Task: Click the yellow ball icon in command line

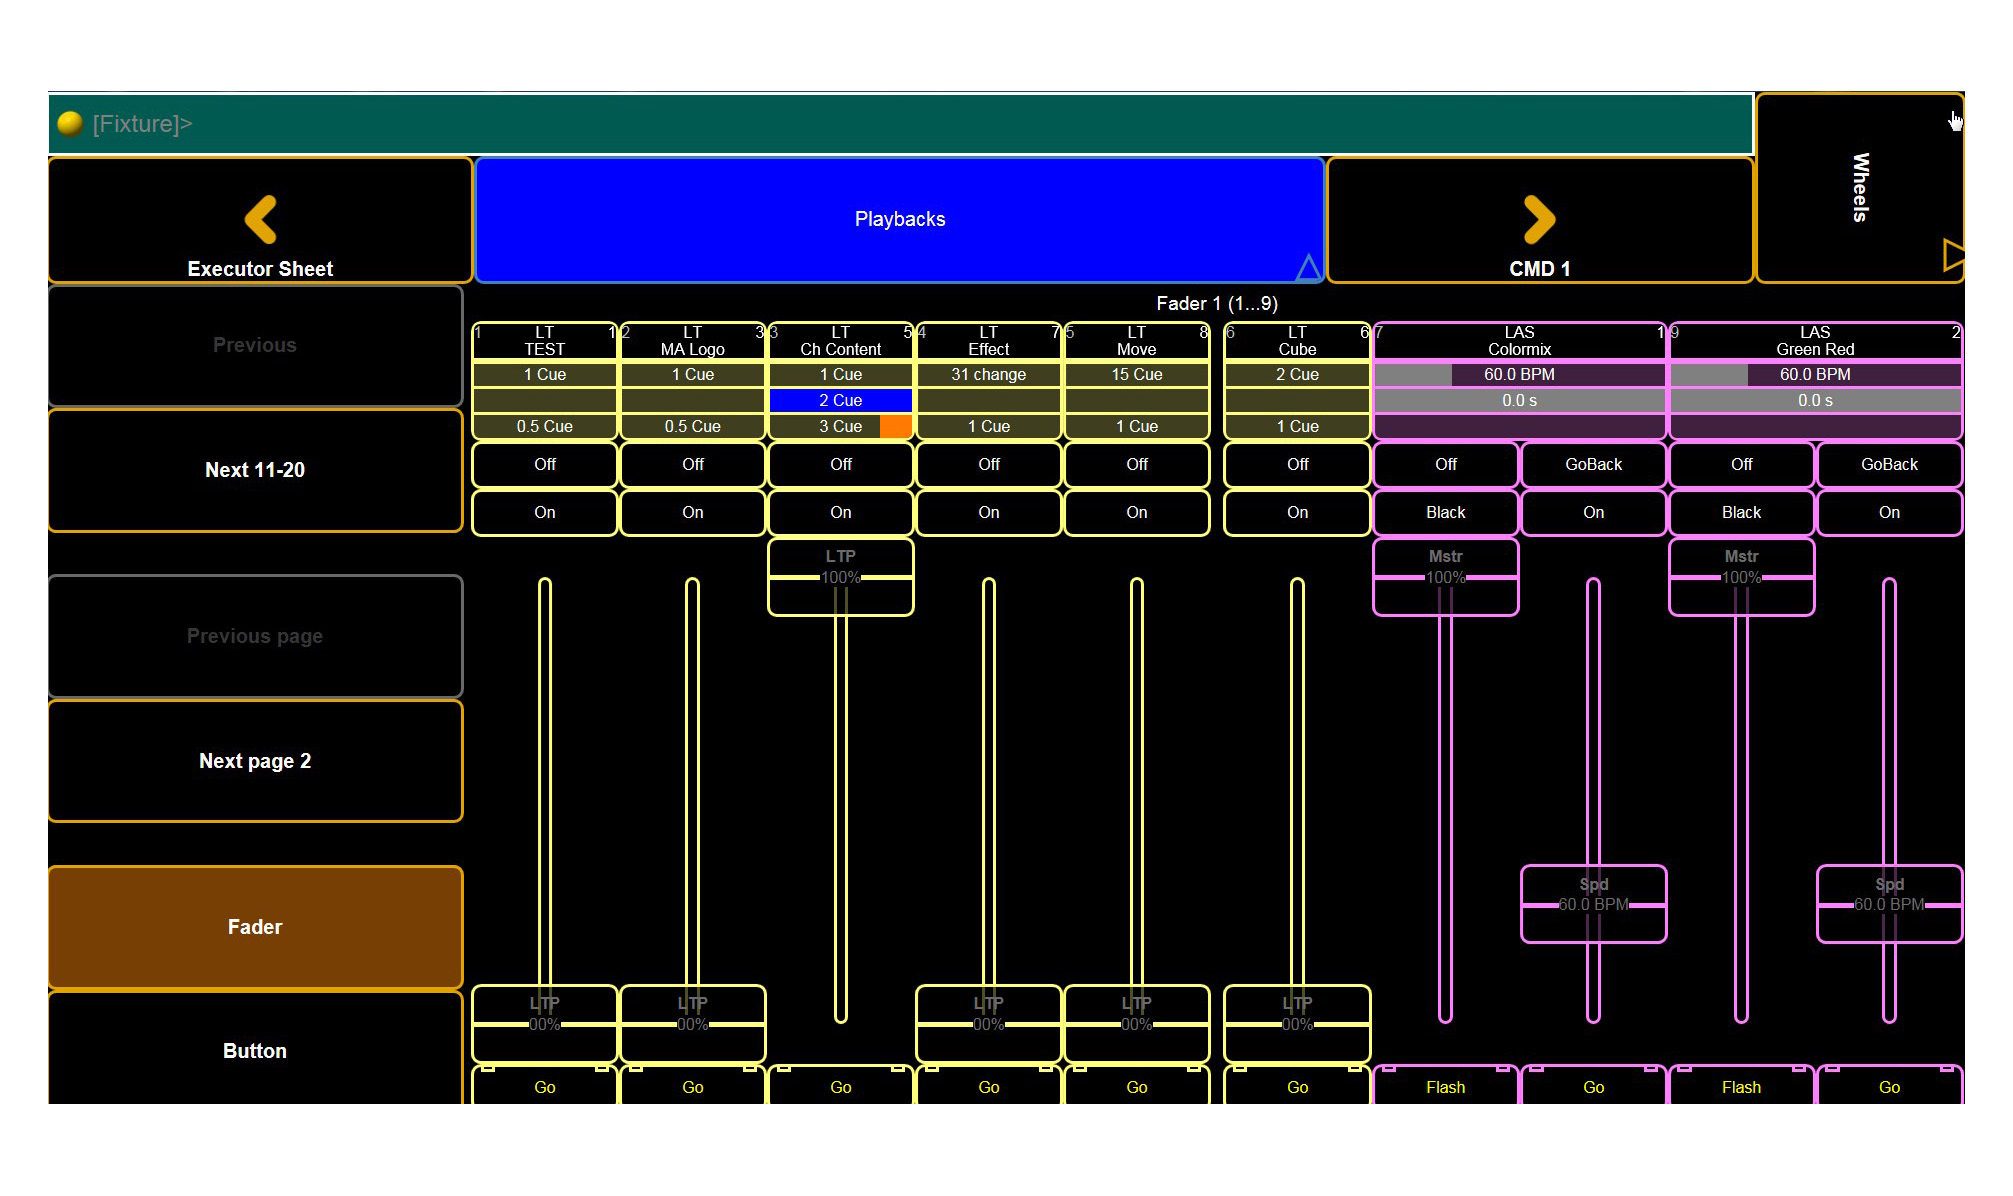Action: (70, 124)
